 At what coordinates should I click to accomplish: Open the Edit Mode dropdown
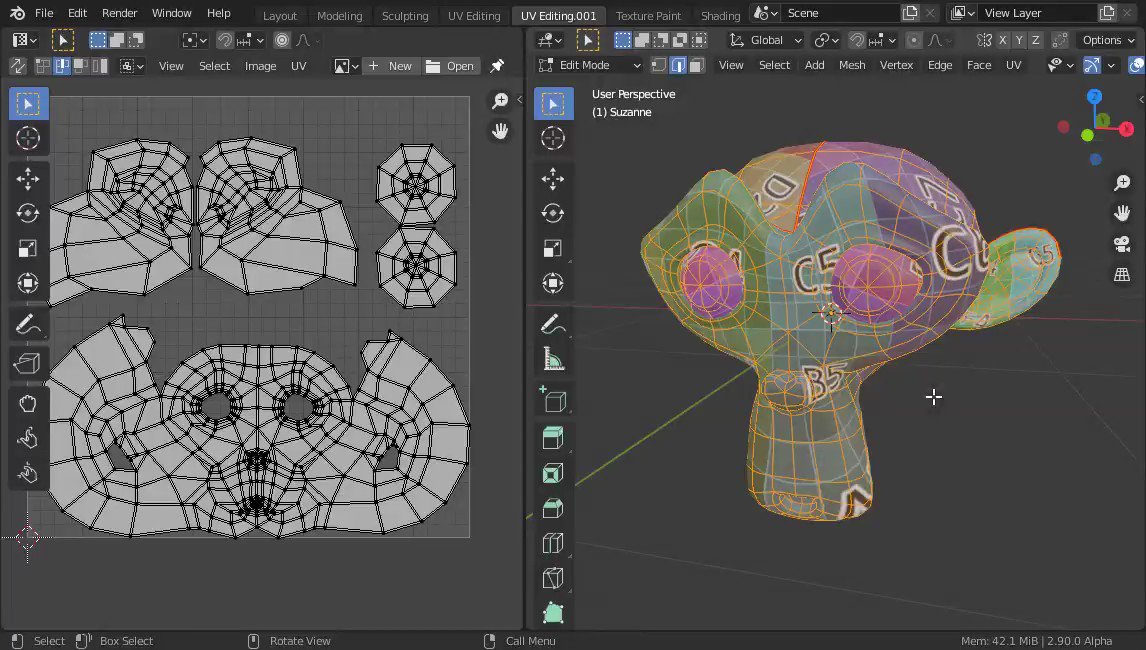590,65
